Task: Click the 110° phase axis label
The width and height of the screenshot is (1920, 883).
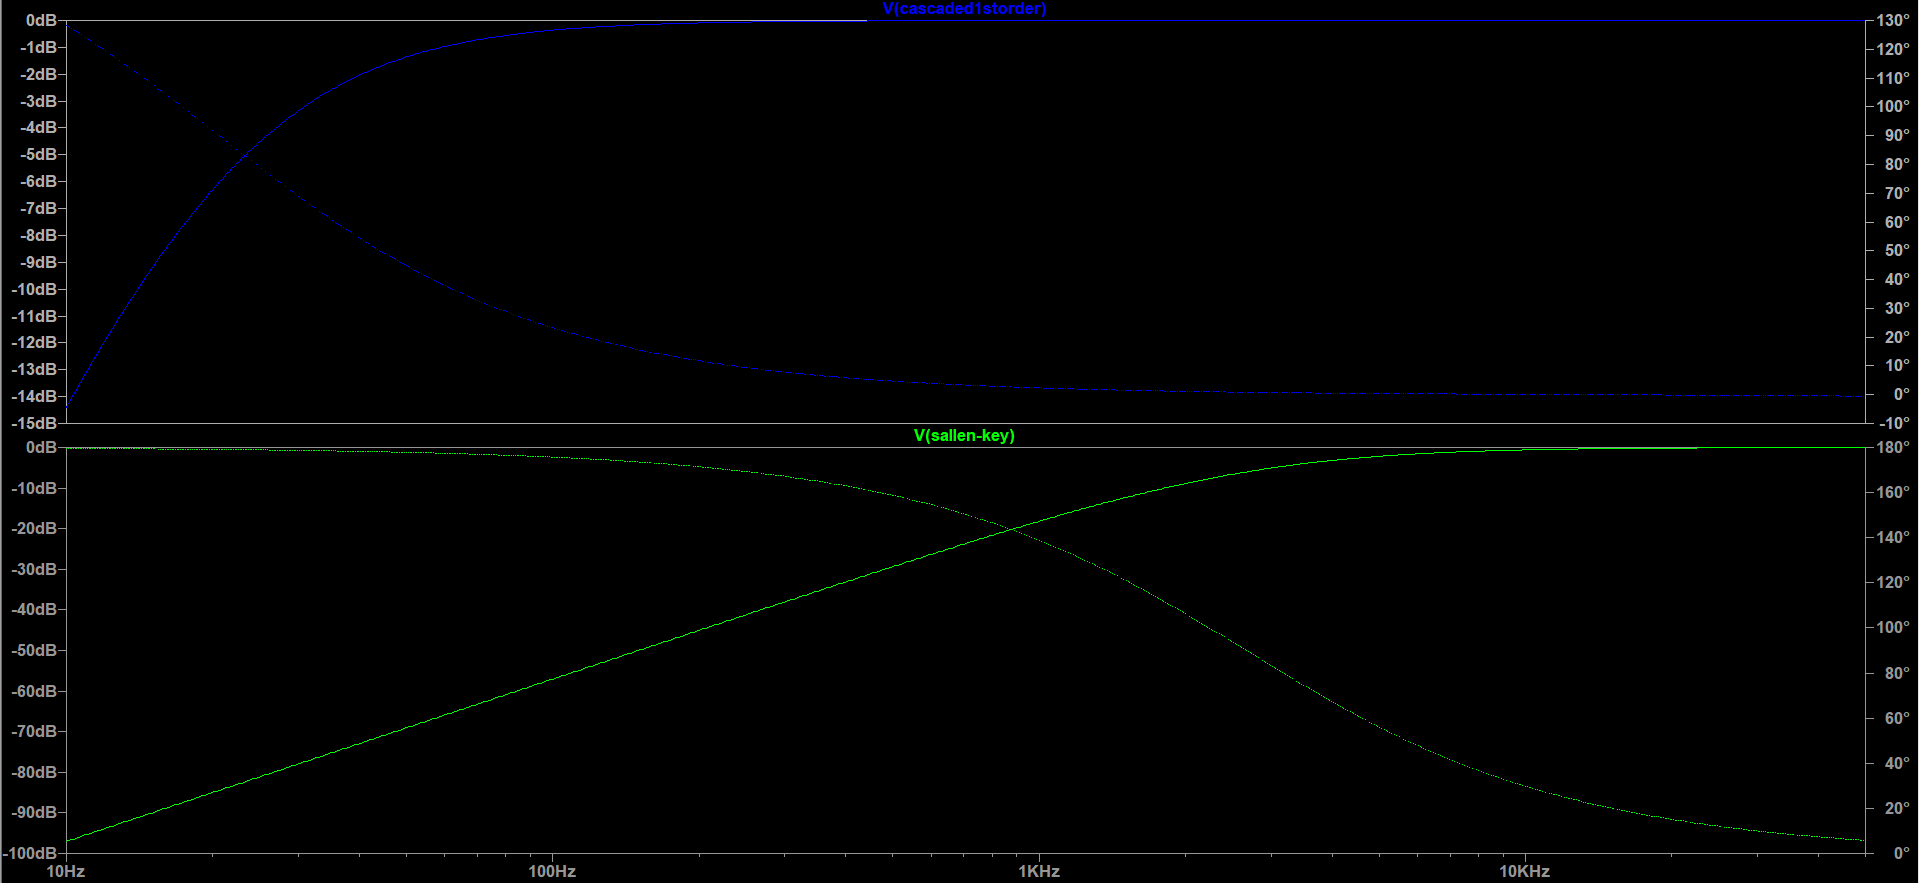Action: (1893, 78)
